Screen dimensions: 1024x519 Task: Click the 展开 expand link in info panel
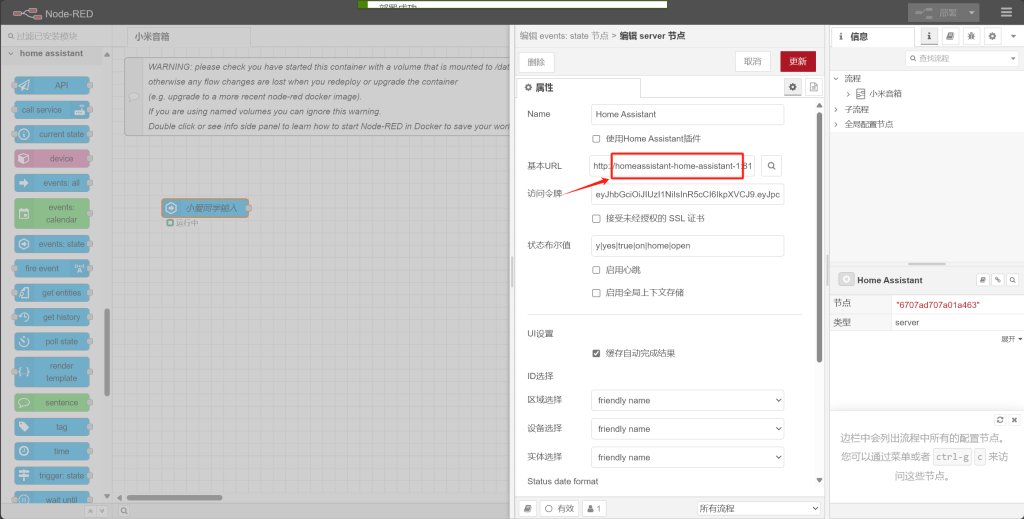click(1012, 339)
